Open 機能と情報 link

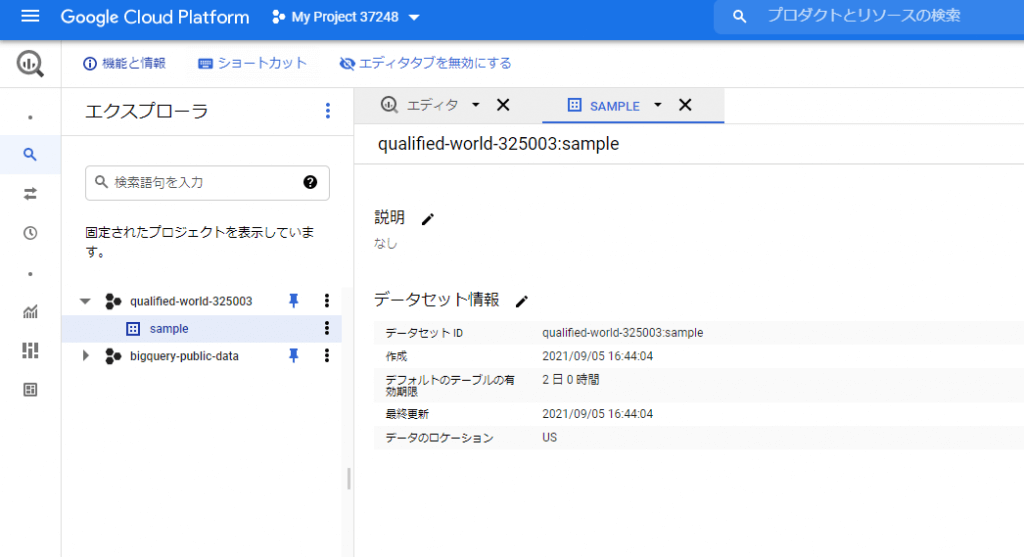coord(124,63)
